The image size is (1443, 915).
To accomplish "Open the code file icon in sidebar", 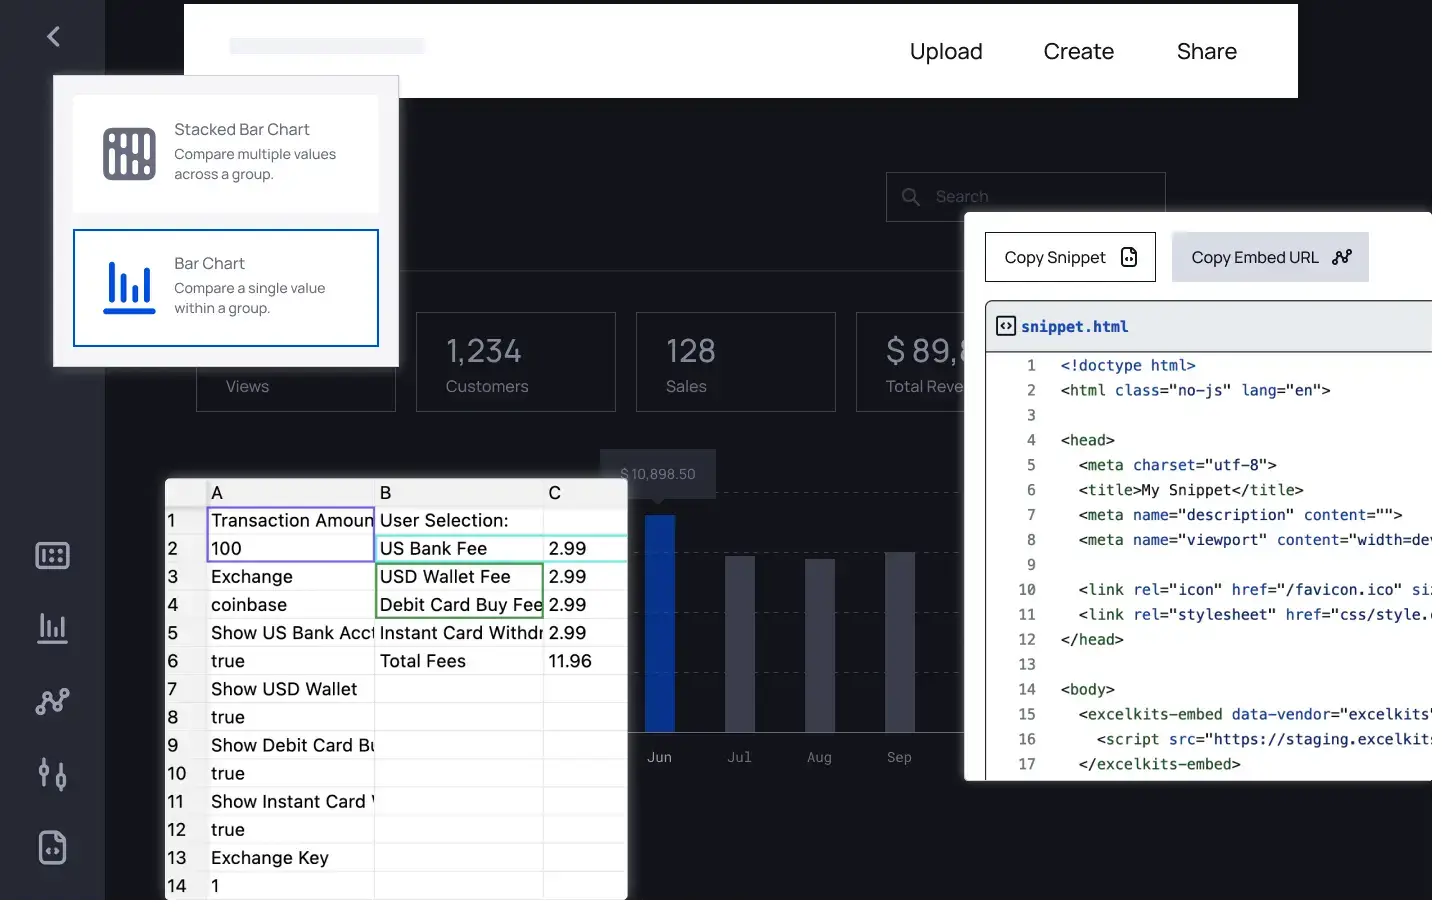I will [x=52, y=847].
